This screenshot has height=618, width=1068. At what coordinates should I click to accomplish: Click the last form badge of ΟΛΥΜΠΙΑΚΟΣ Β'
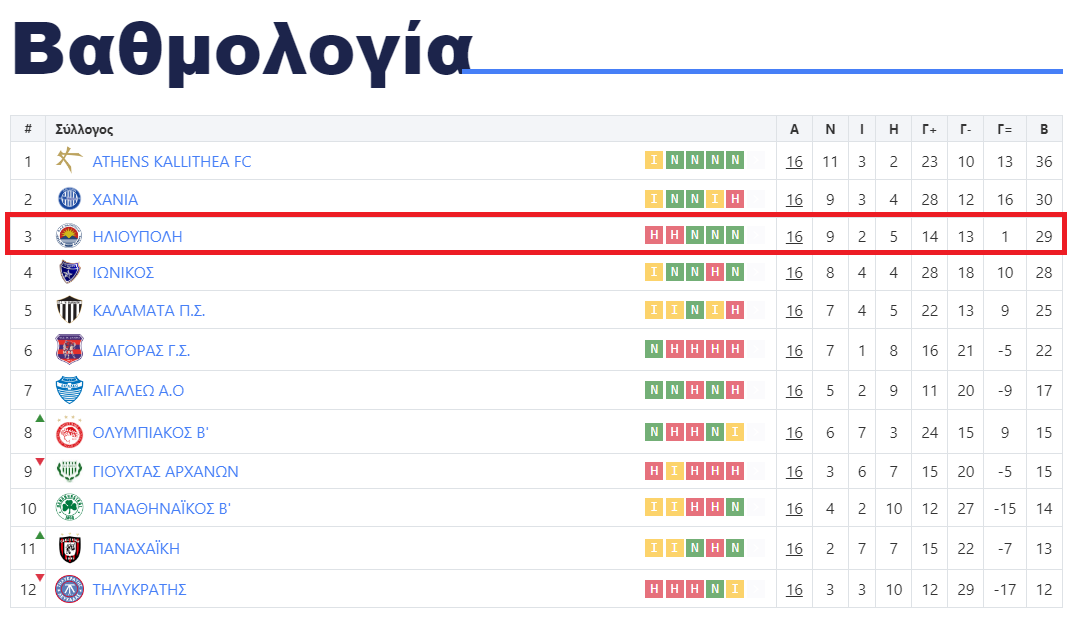click(735, 431)
